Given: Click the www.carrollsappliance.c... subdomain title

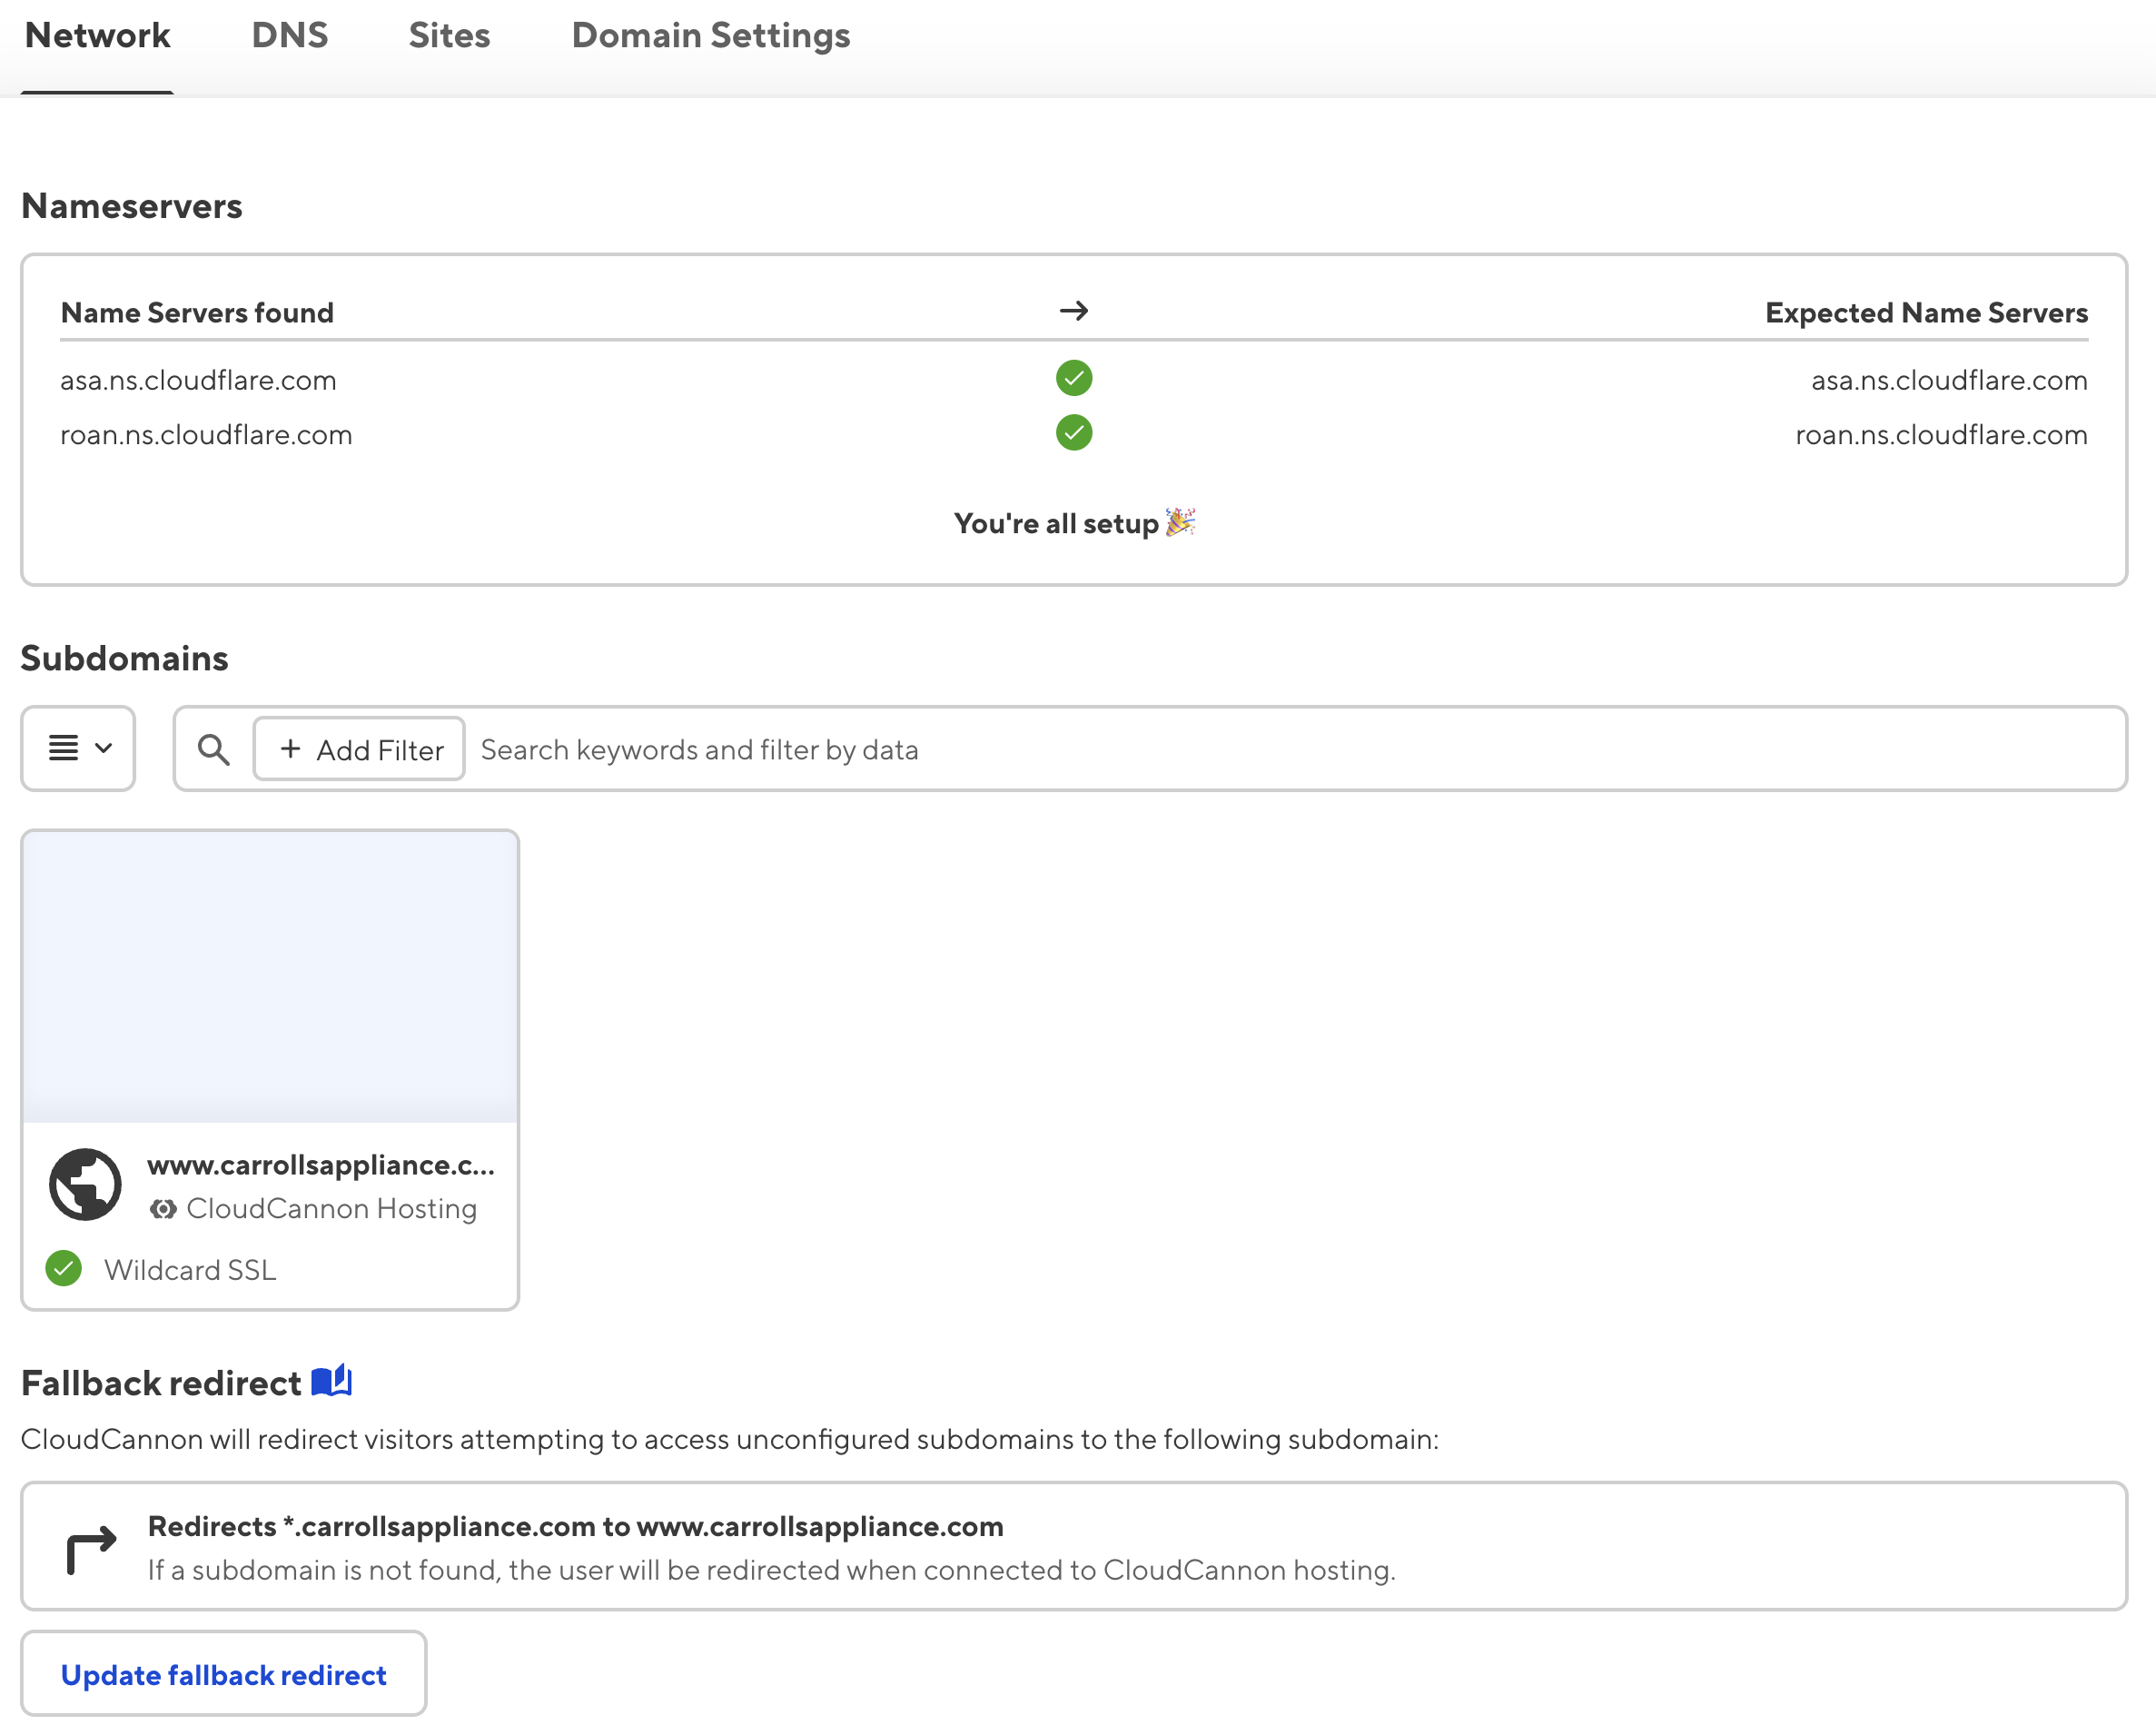Looking at the screenshot, I should pyautogui.click(x=321, y=1164).
